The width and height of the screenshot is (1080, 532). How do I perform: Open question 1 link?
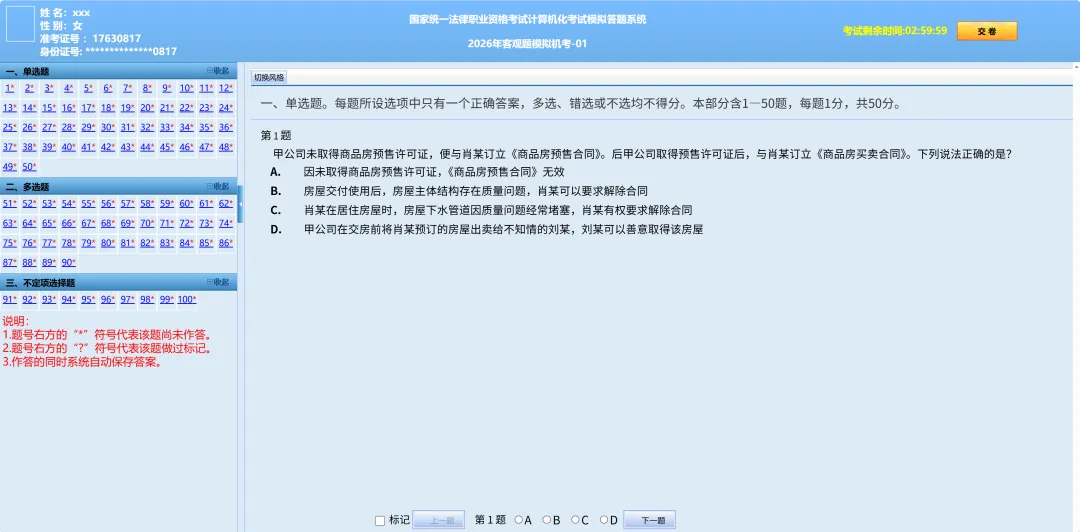point(9,88)
